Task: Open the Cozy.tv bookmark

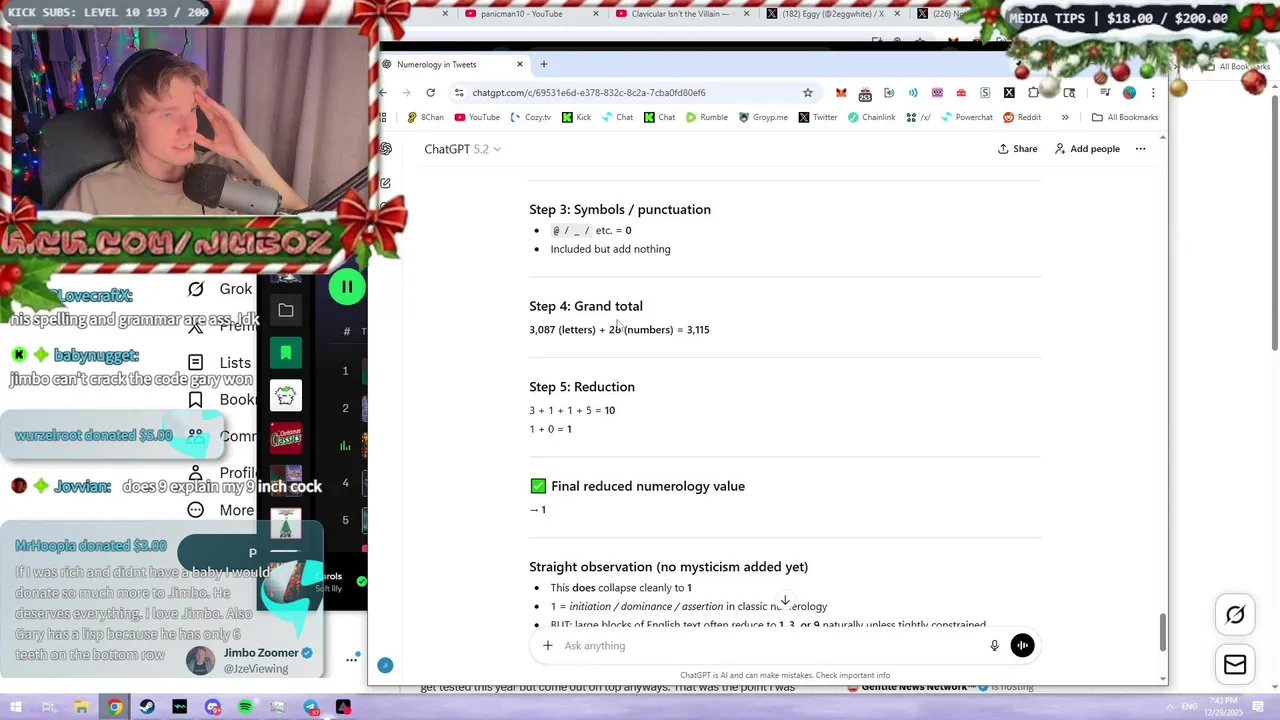Action: (x=531, y=117)
